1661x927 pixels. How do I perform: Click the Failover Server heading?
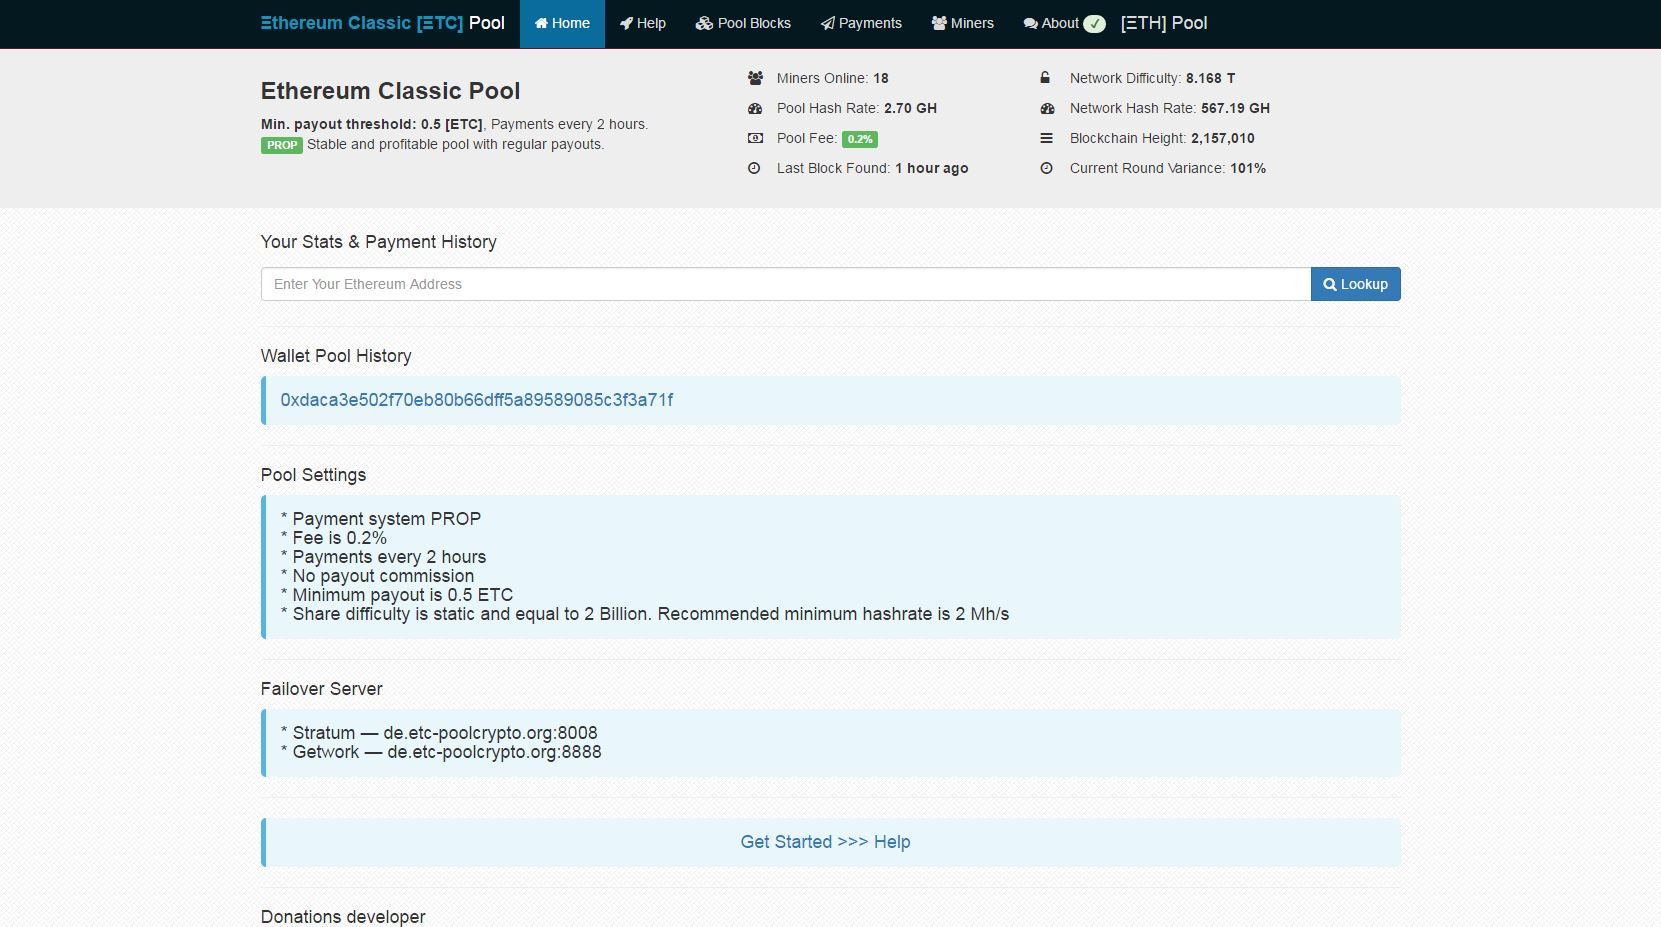click(x=321, y=689)
